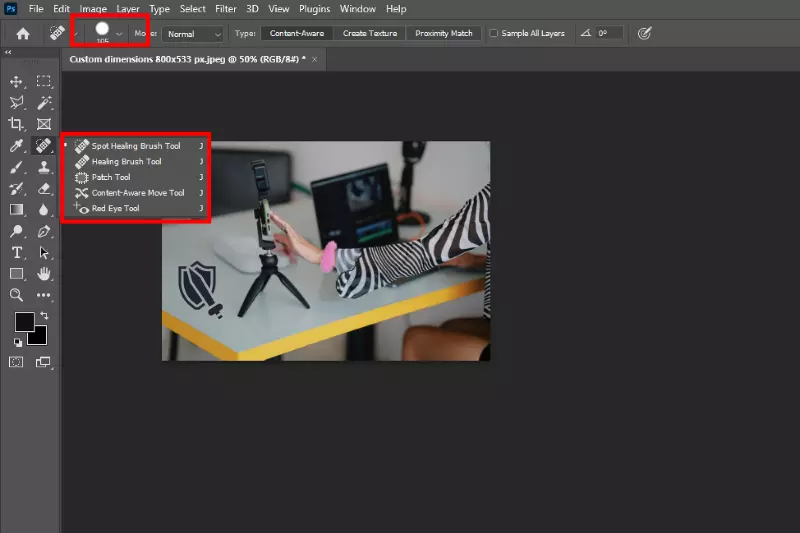Toggle Quick Mask mode
This screenshot has height=533, width=800.
(x=16, y=362)
